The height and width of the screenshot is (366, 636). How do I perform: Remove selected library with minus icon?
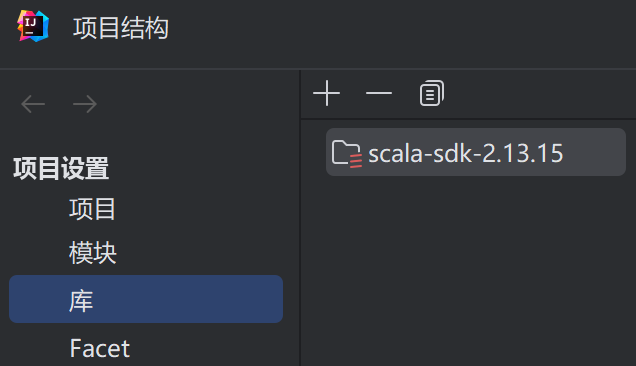(x=379, y=93)
